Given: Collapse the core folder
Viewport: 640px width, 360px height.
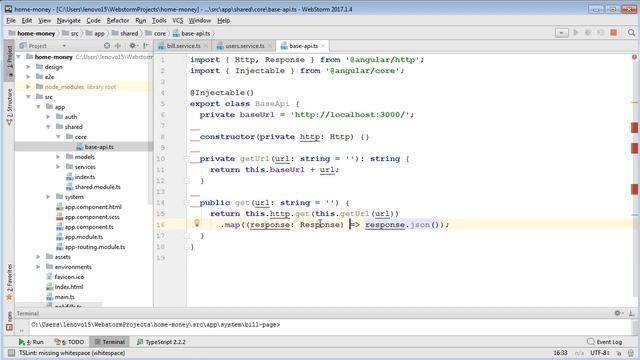Looking at the screenshot, I should tap(58, 137).
